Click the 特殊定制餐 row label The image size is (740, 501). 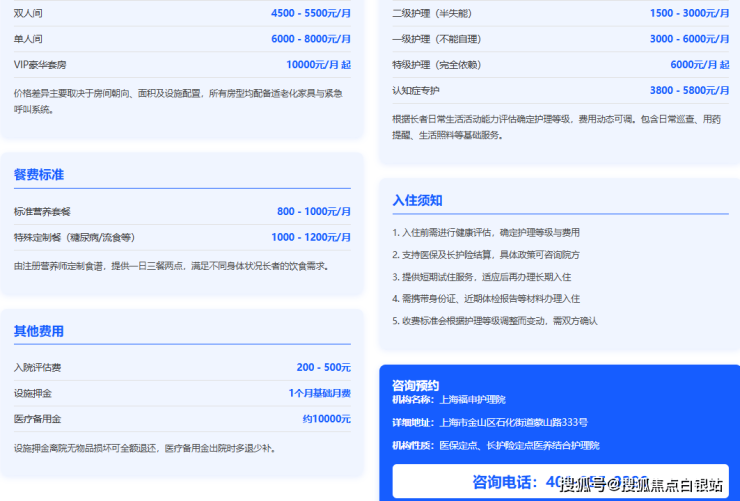[74, 237]
